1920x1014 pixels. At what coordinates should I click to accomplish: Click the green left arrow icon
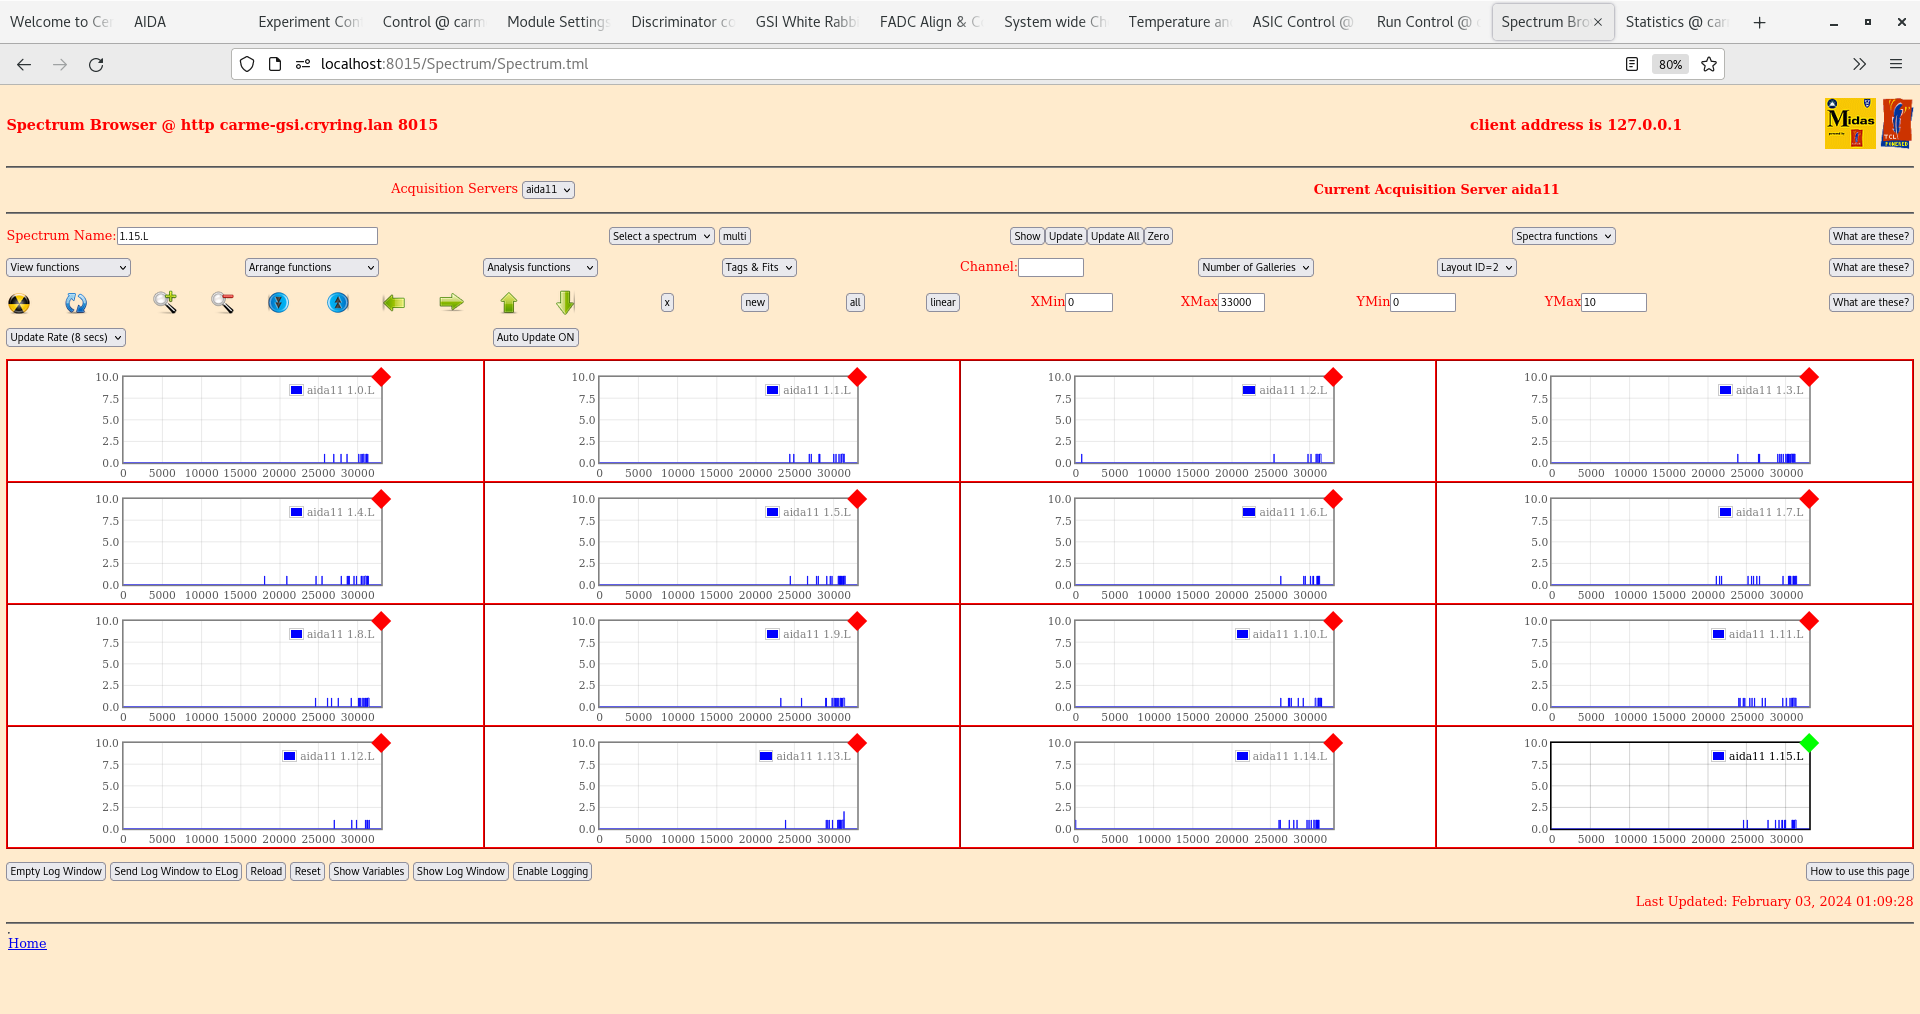coord(394,302)
